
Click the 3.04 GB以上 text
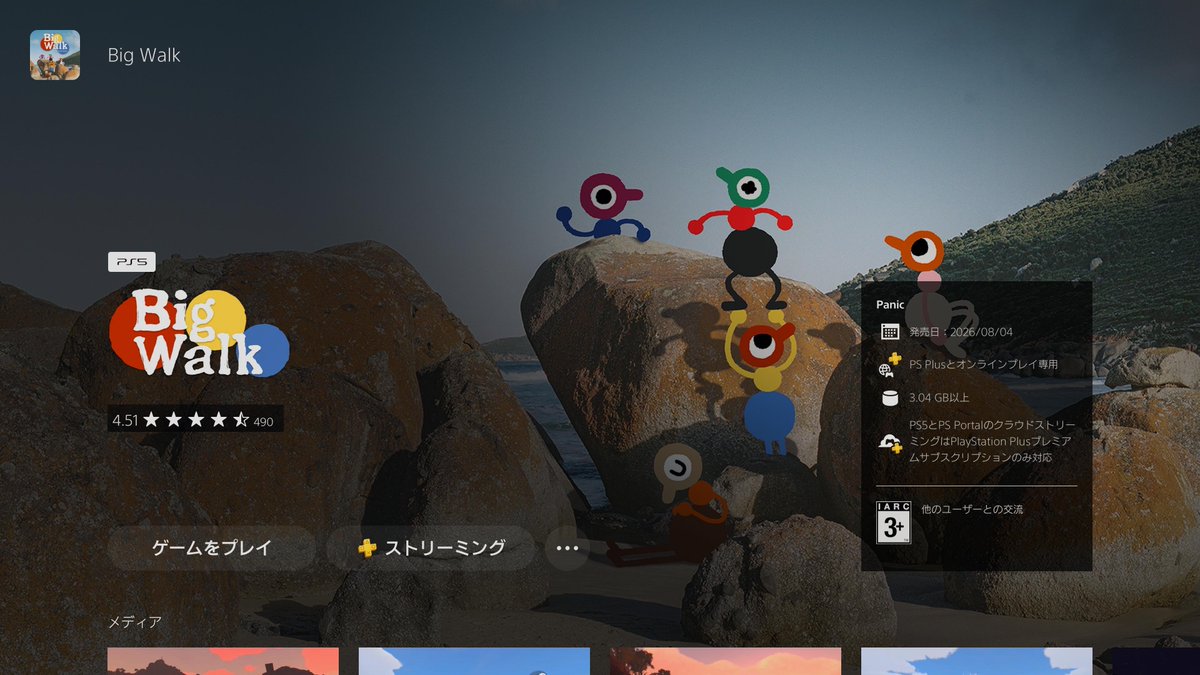point(939,398)
